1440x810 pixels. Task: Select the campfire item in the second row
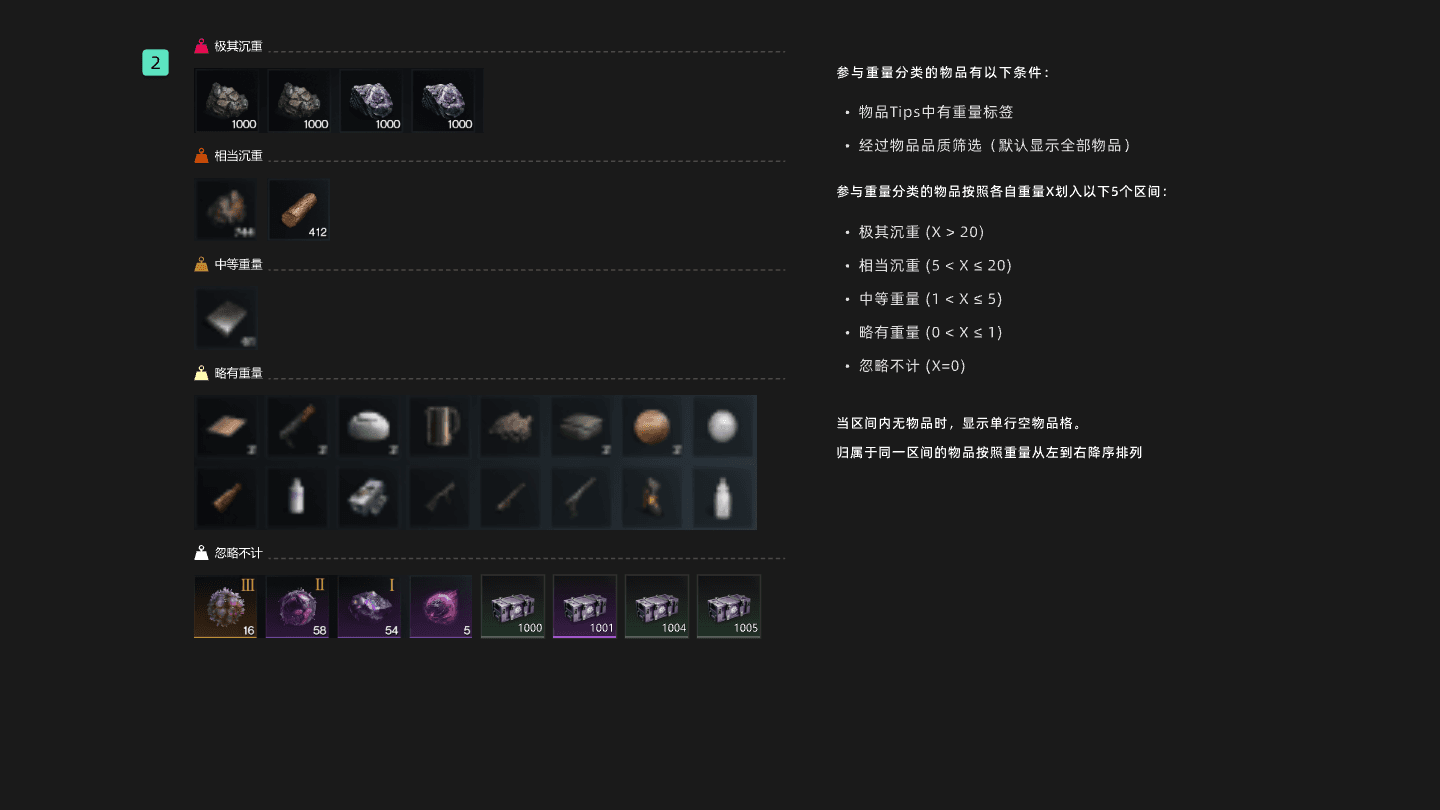point(652,497)
